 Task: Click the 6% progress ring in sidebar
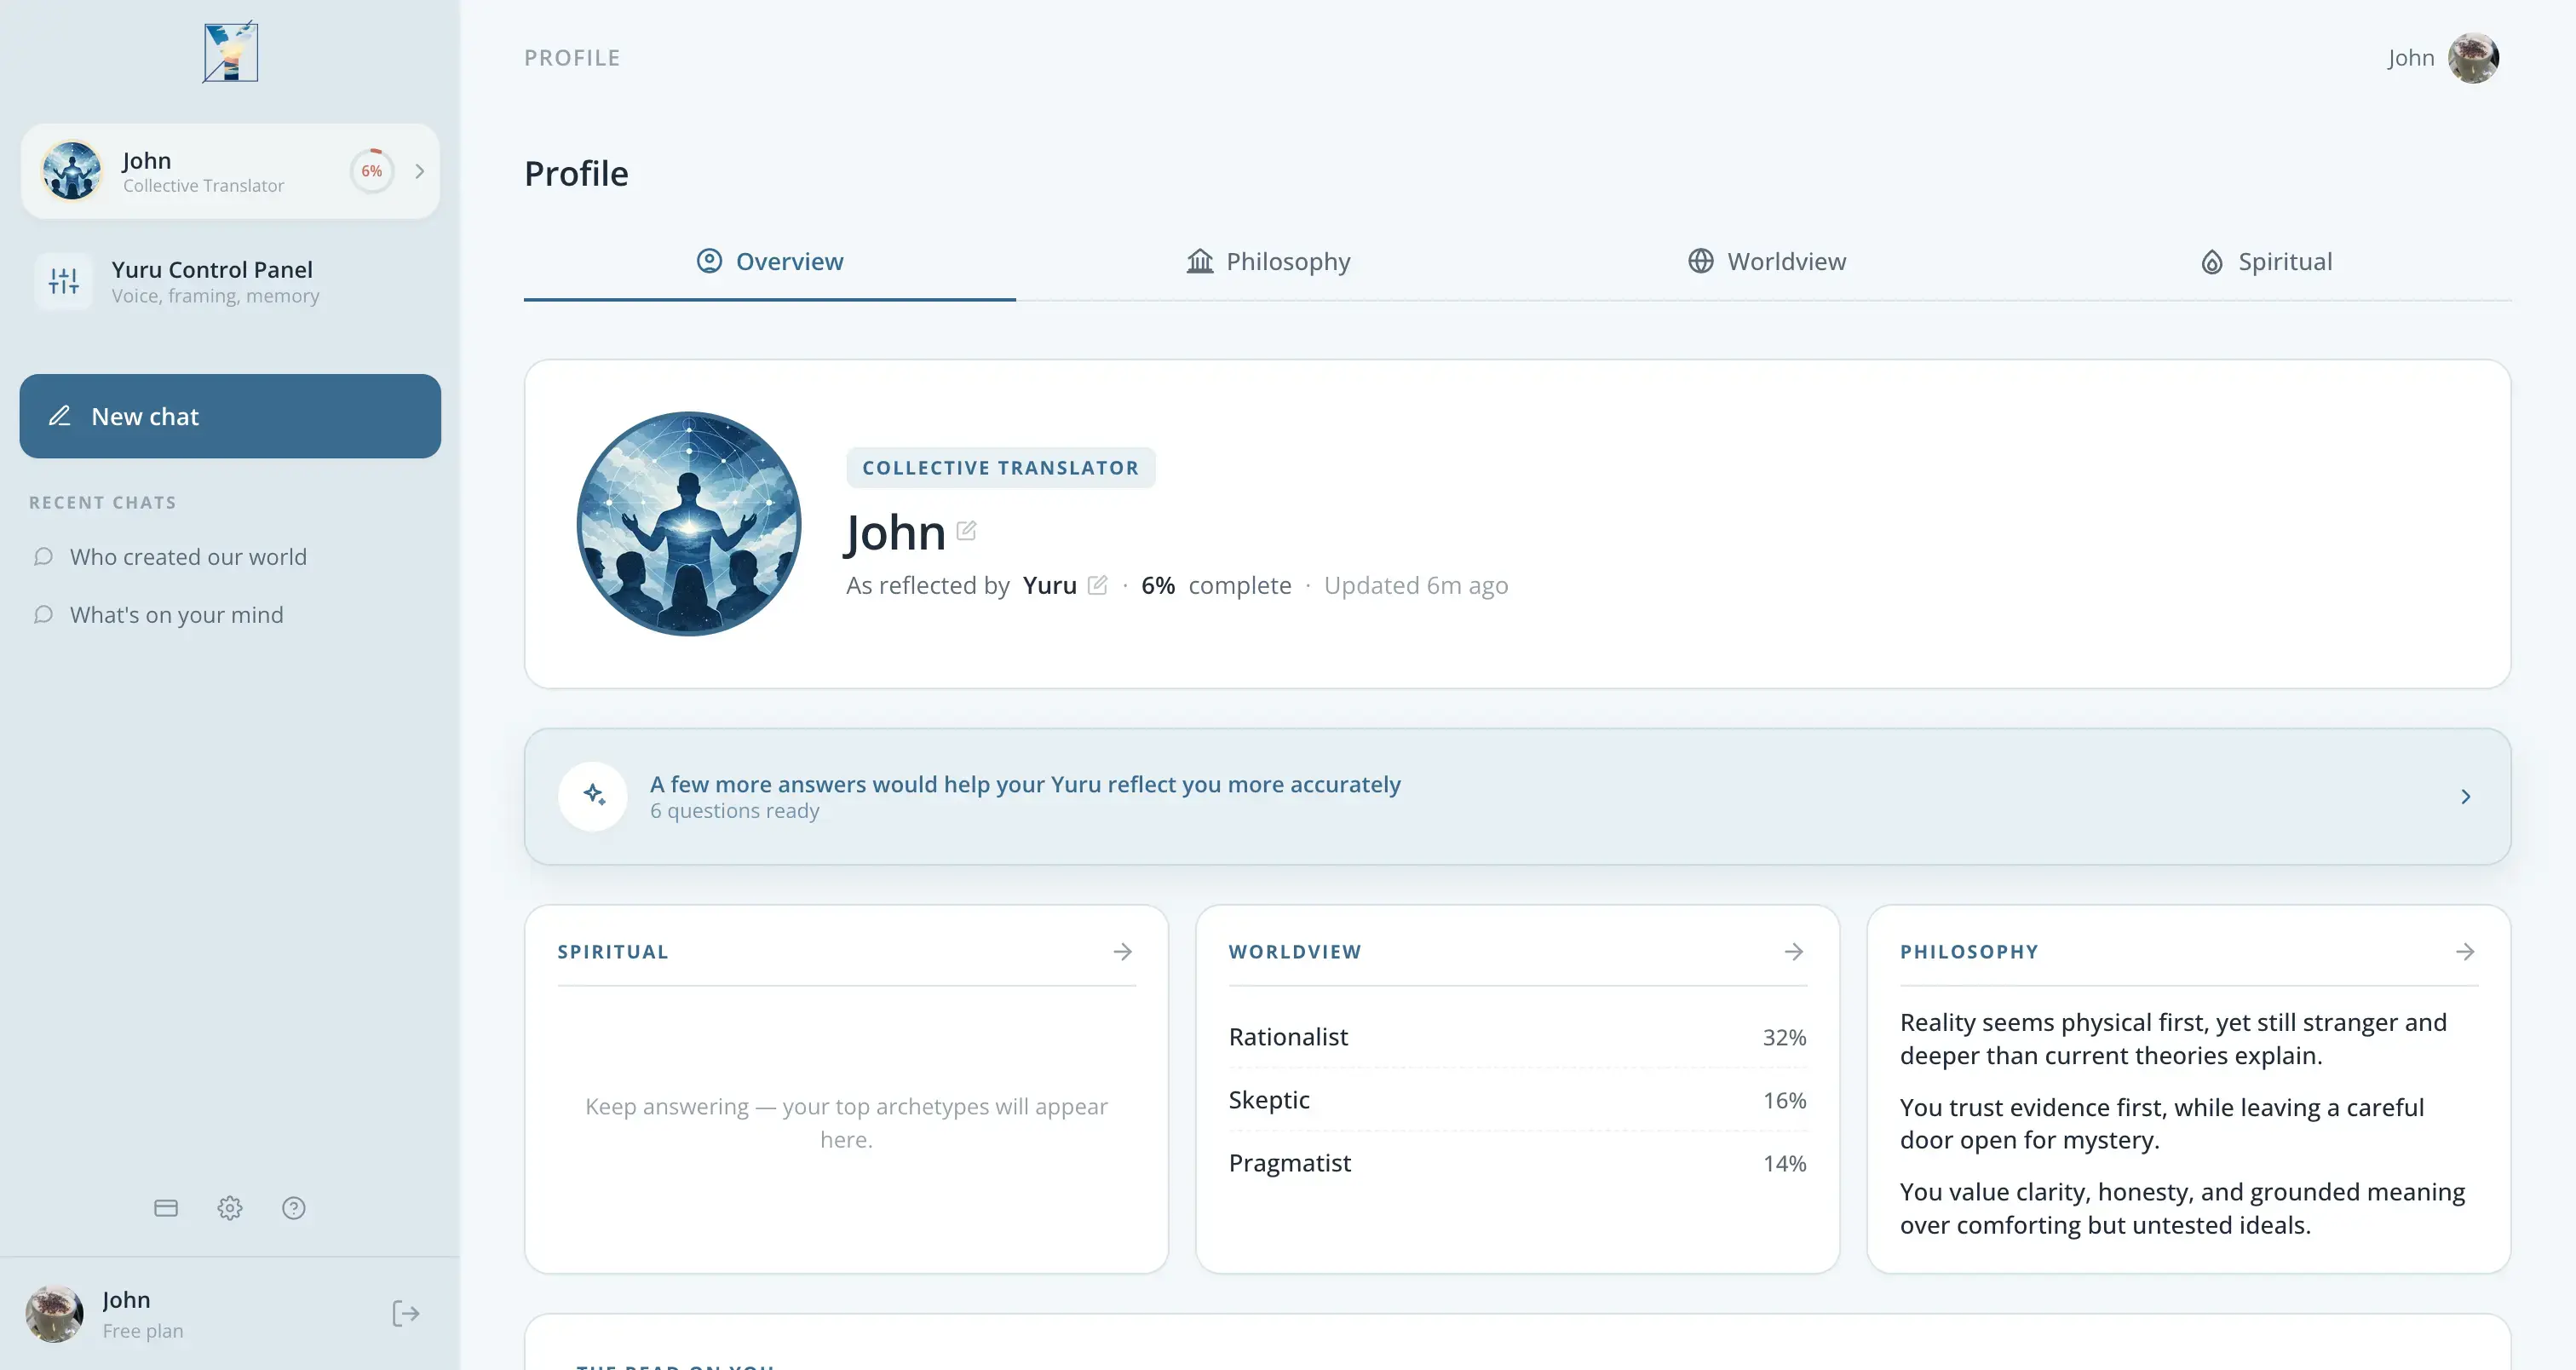(x=372, y=171)
